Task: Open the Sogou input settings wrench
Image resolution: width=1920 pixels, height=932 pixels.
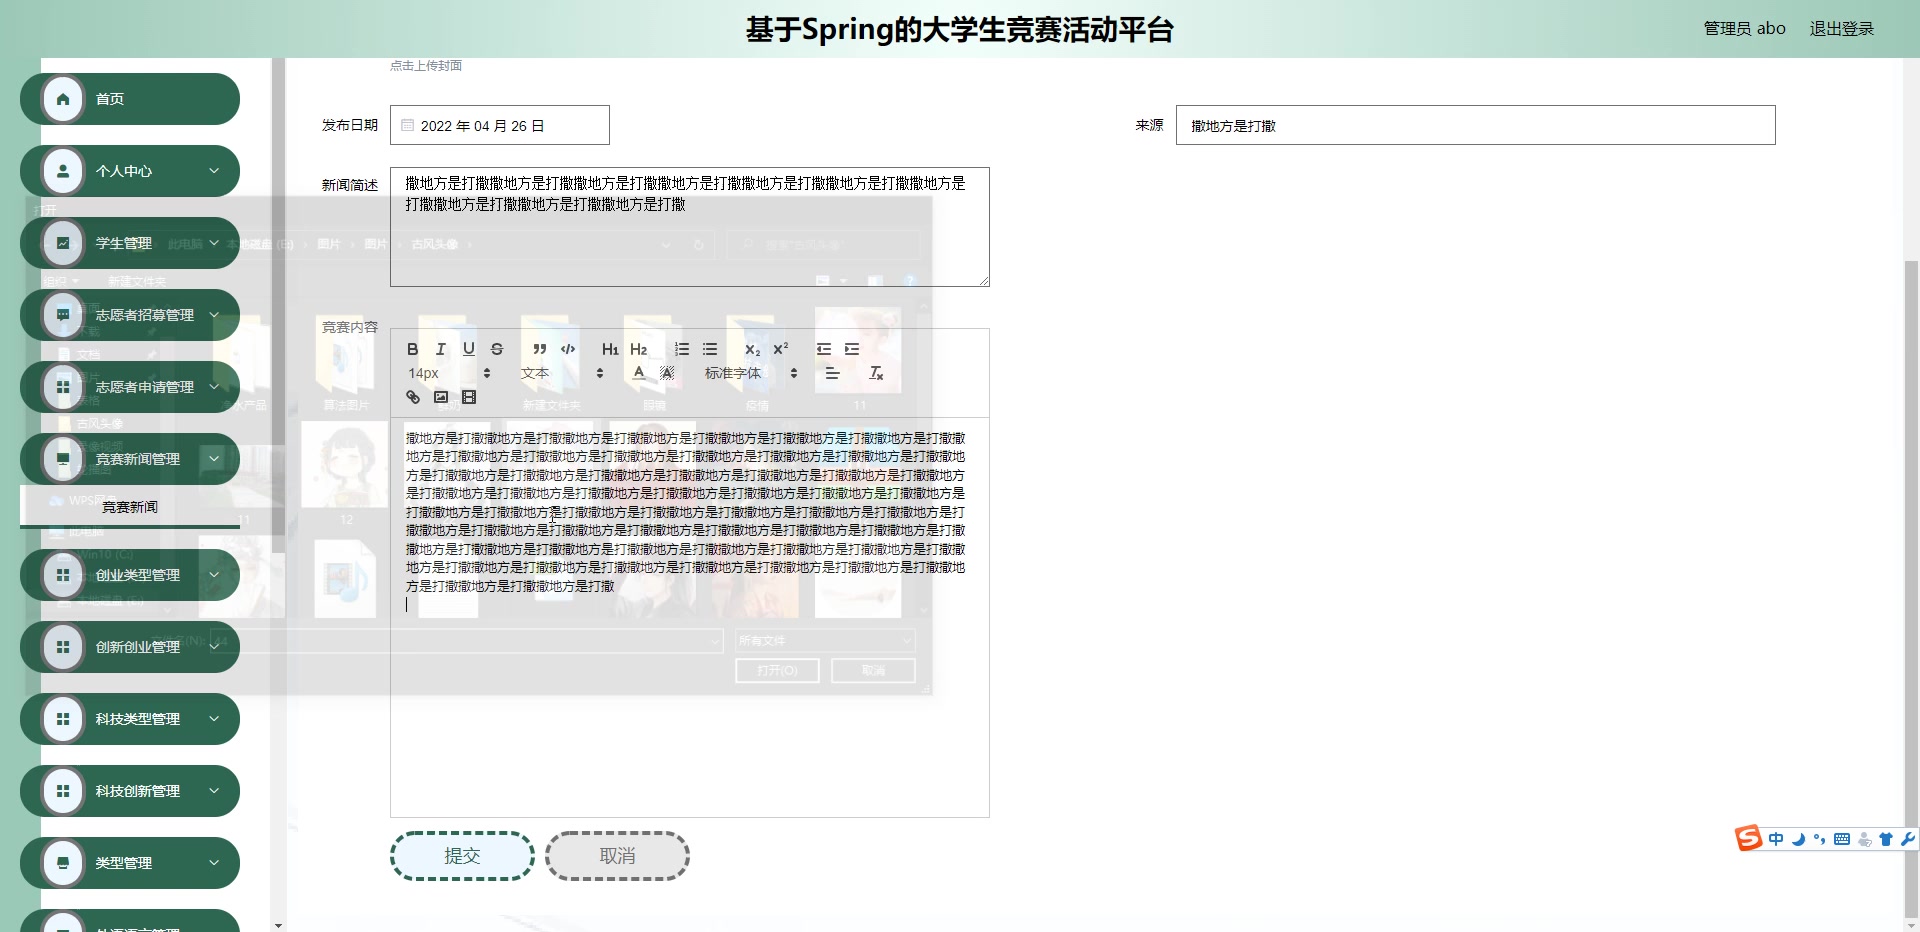Action: click(x=1908, y=839)
